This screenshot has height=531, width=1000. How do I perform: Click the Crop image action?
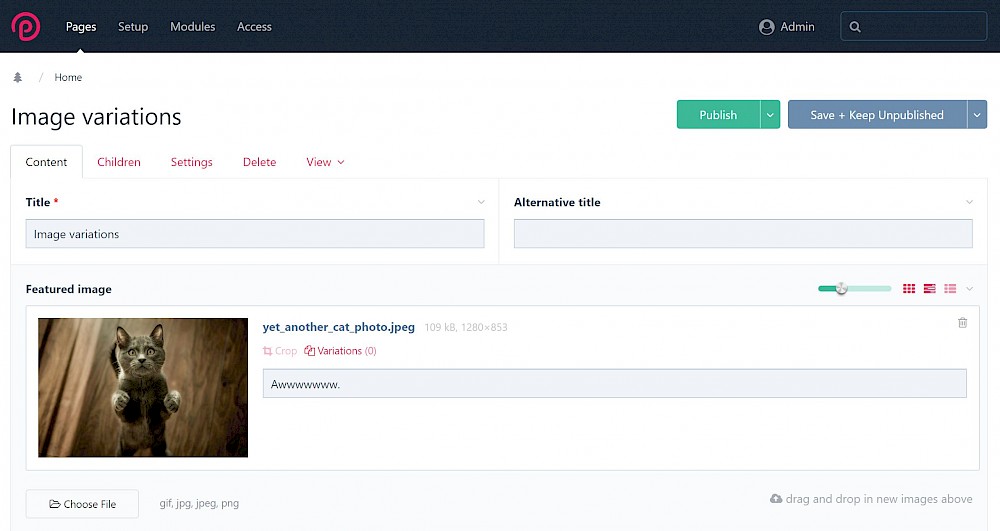point(280,351)
